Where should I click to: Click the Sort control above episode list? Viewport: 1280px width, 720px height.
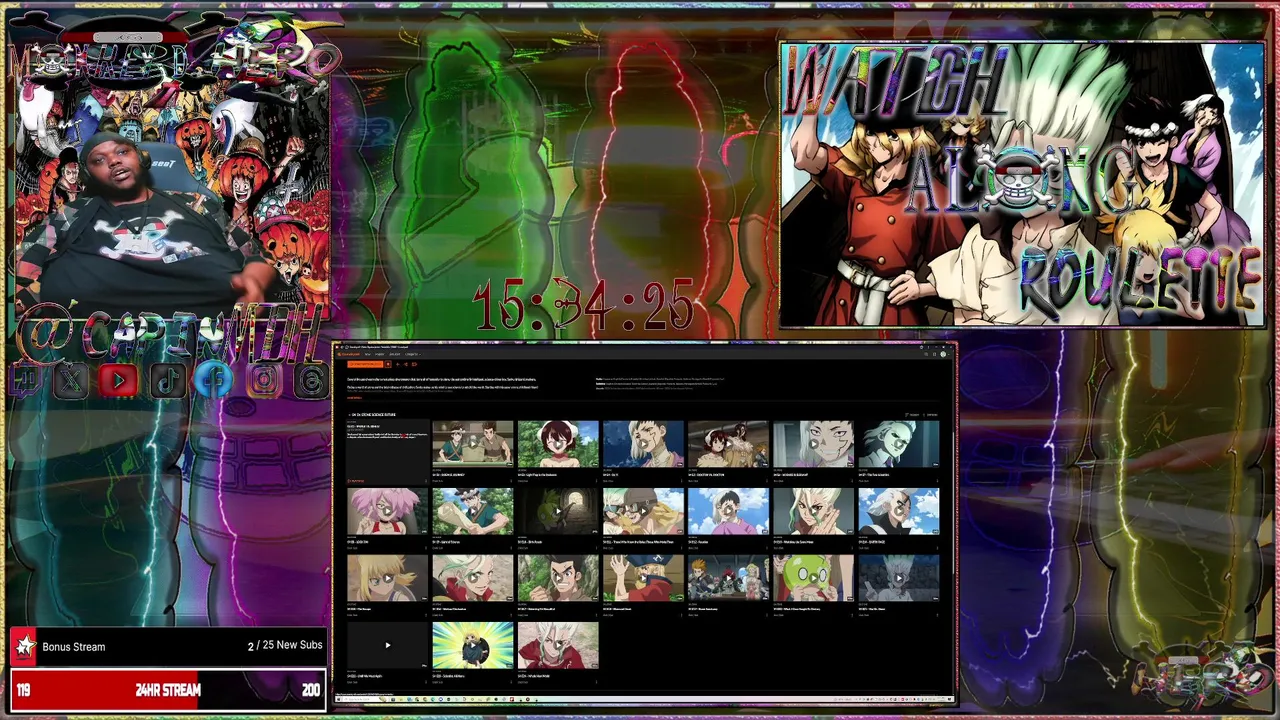(x=912, y=414)
